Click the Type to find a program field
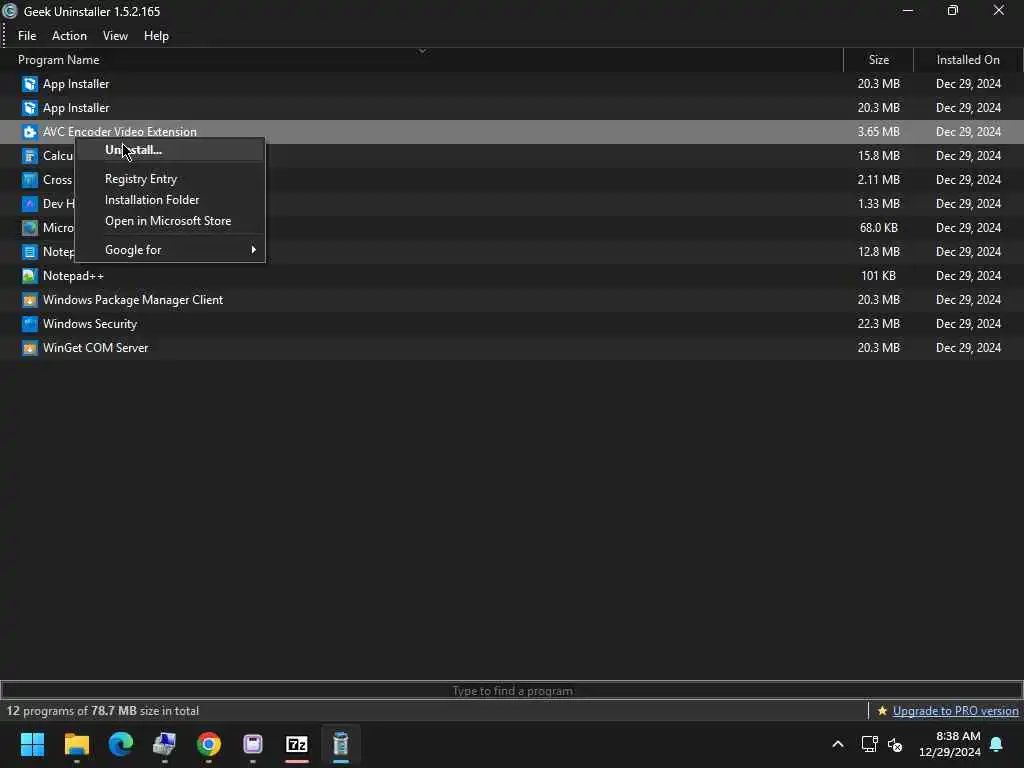Screen dimensions: 1024x768 (512, 690)
